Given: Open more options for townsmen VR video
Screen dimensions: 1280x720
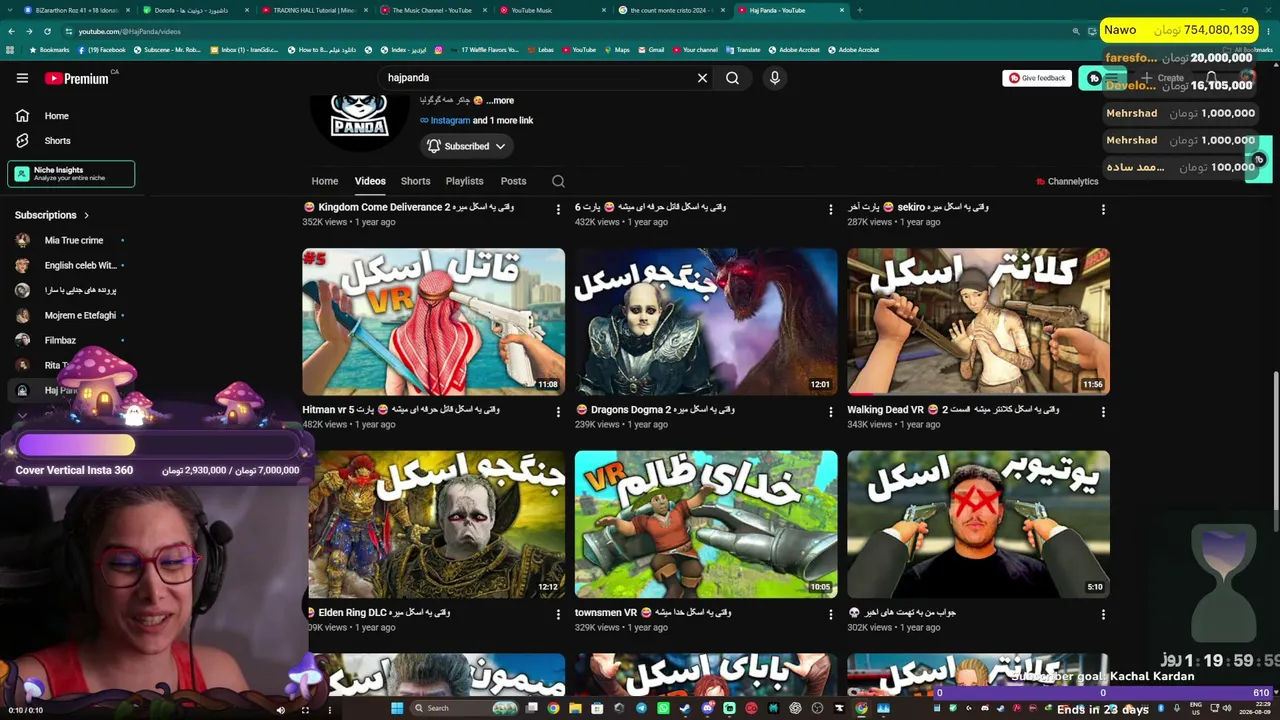Looking at the screenshot, I should (x=830, y=614).
